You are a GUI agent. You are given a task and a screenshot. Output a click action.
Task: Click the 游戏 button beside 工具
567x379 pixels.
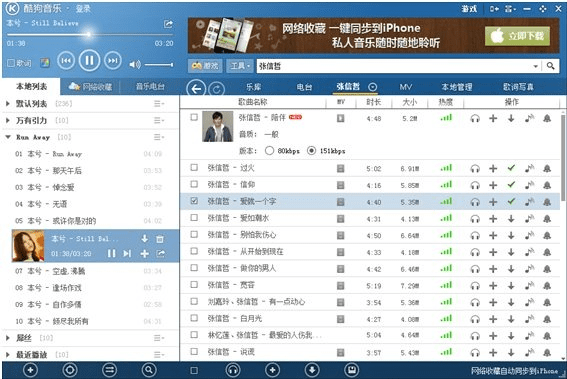205,66
